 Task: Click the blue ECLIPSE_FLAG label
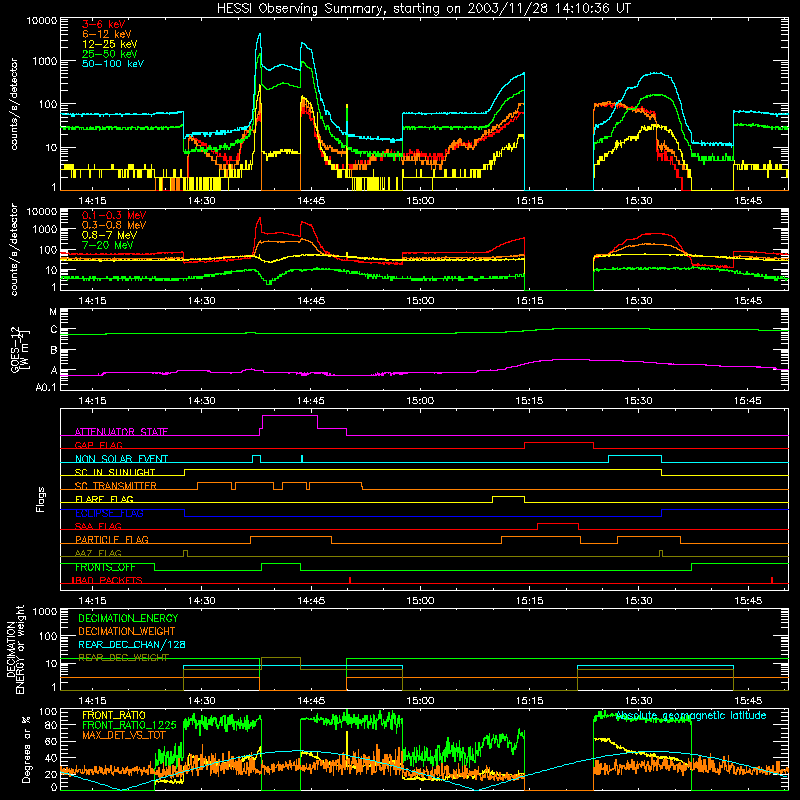pyautogui.click(x=109, y=513)
